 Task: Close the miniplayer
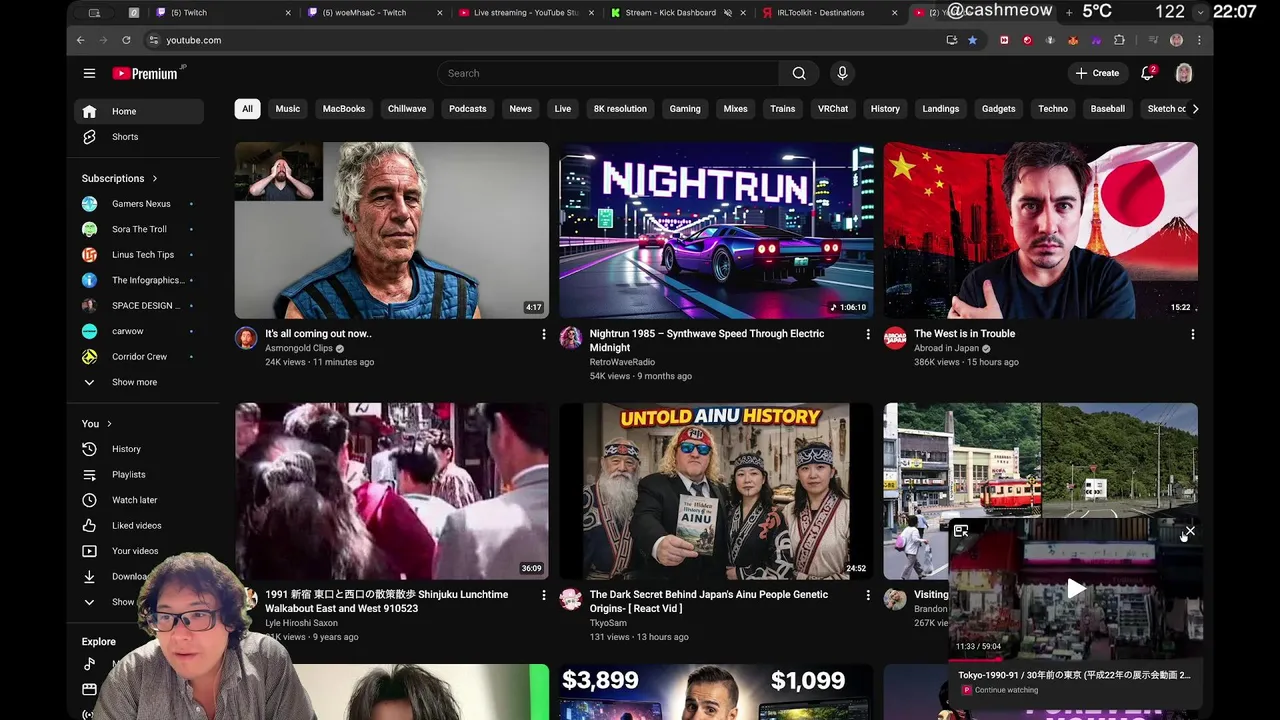[1190, 531]
